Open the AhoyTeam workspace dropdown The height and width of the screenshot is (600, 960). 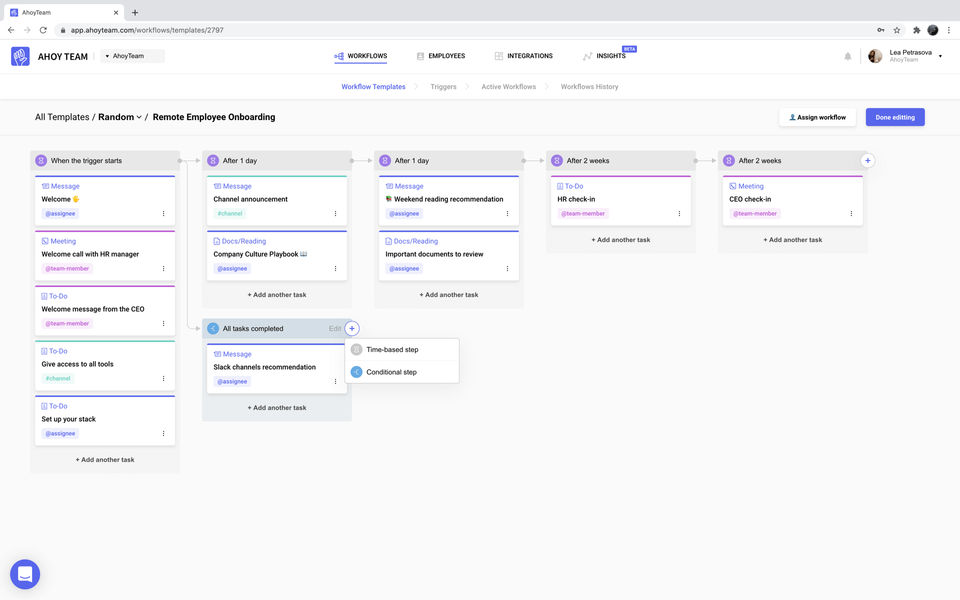pos(133,56)
